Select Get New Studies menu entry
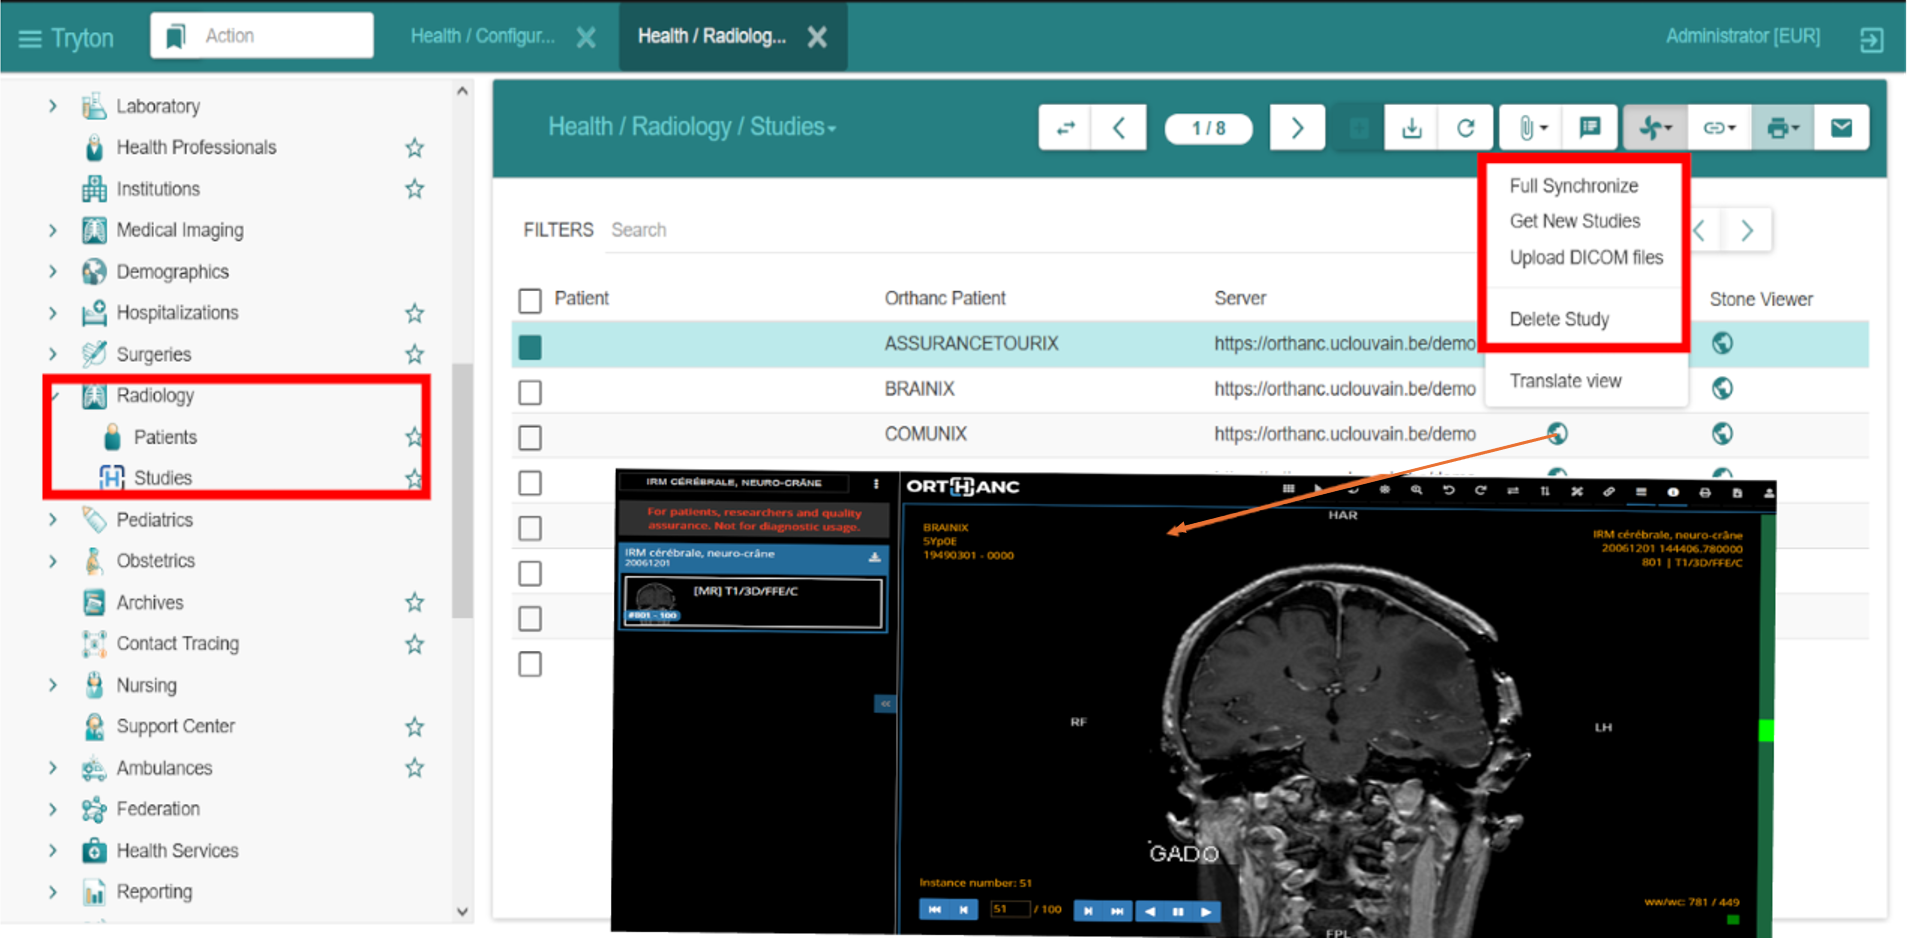 point(1574,221)
